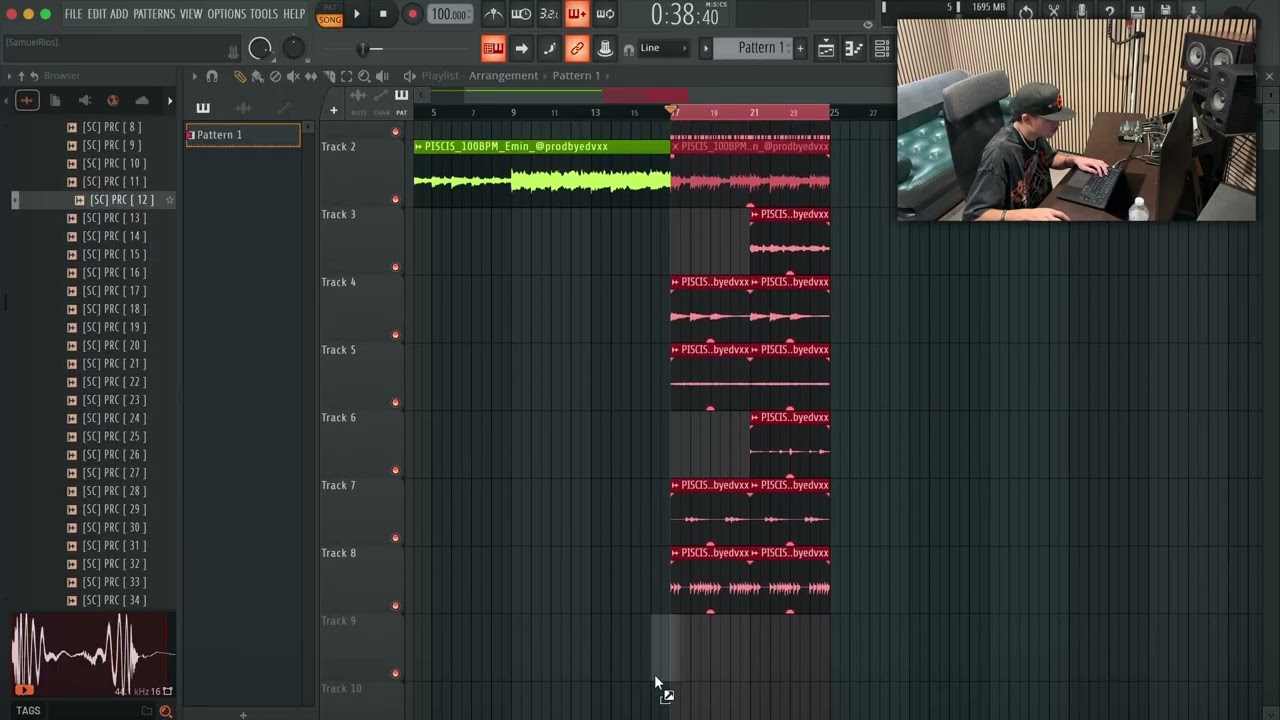Adjust the main volume knob
The height and width of the screenshot is (720, 1280).
[x=260, y=48]
